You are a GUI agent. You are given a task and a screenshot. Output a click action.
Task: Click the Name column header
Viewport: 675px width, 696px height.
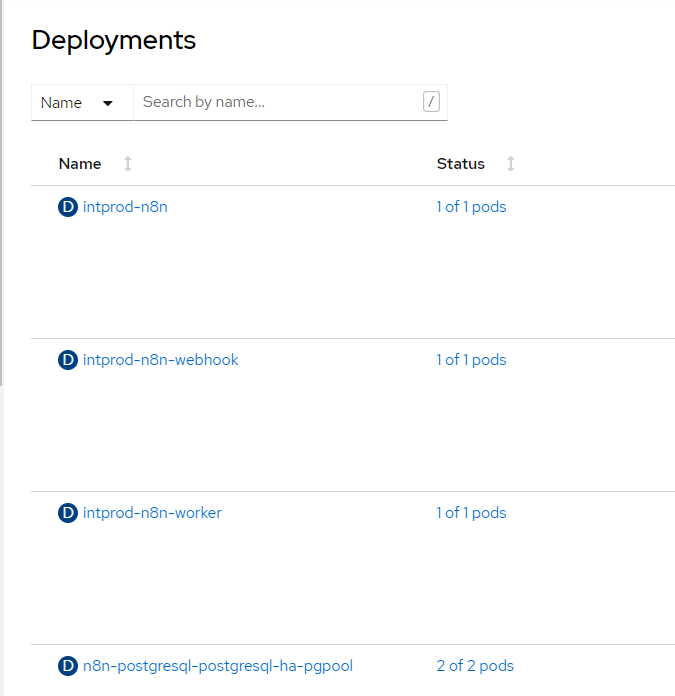80,164
